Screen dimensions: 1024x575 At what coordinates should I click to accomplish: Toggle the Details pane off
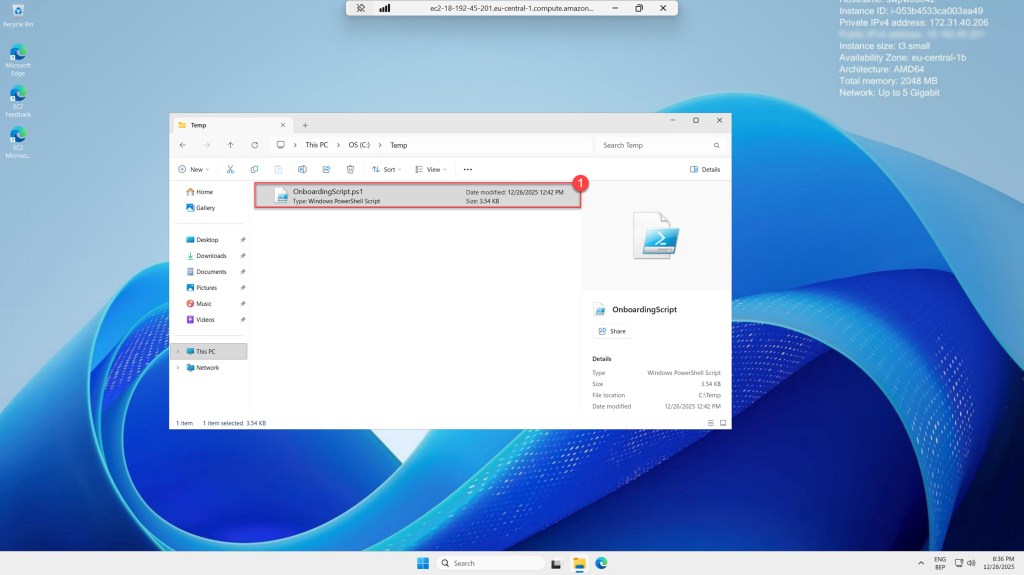pyautogui.click(x=705, y=170)
